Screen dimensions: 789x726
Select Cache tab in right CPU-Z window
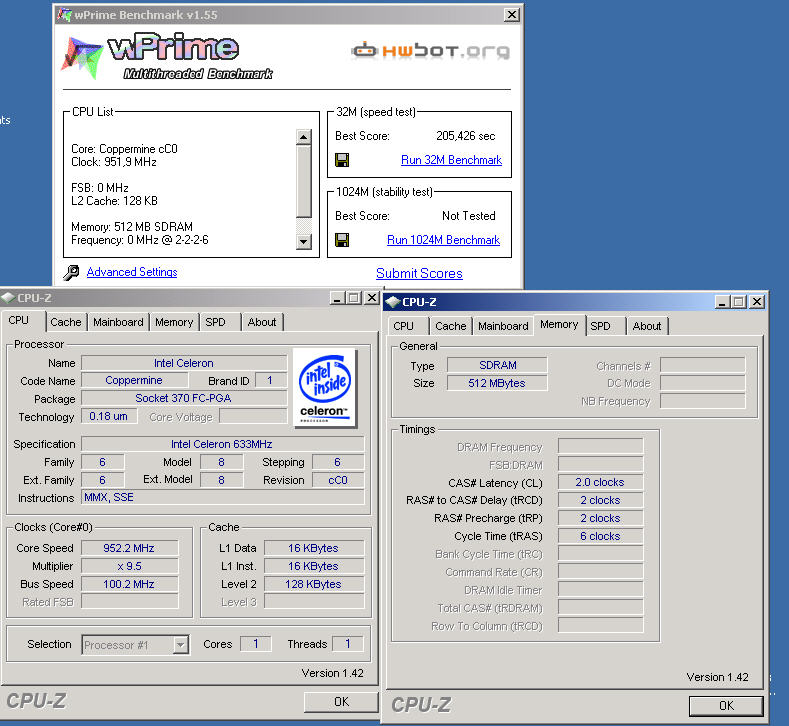(x=450, y=326)
